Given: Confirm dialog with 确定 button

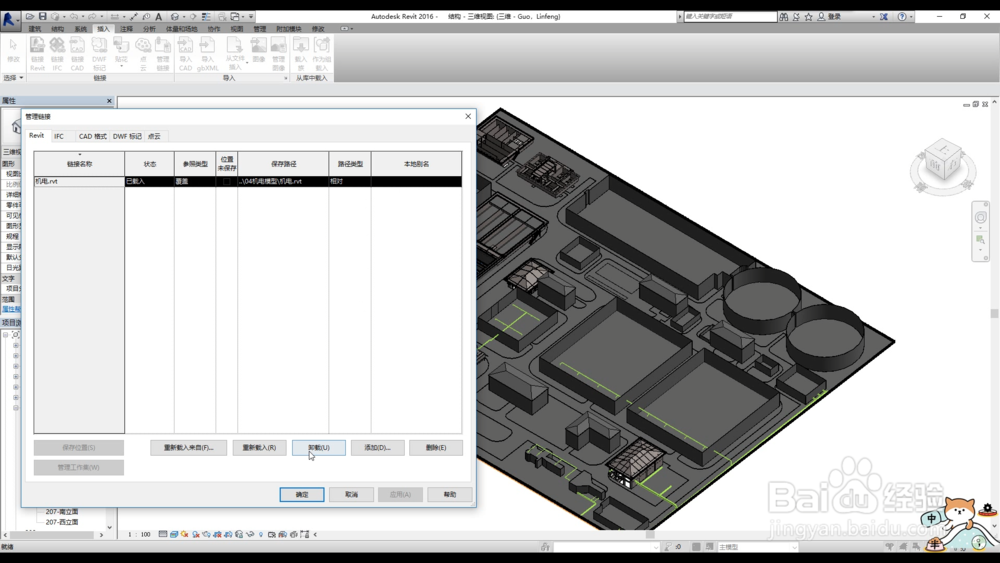Looking at the screenshot, I should (x=302, y=495).
